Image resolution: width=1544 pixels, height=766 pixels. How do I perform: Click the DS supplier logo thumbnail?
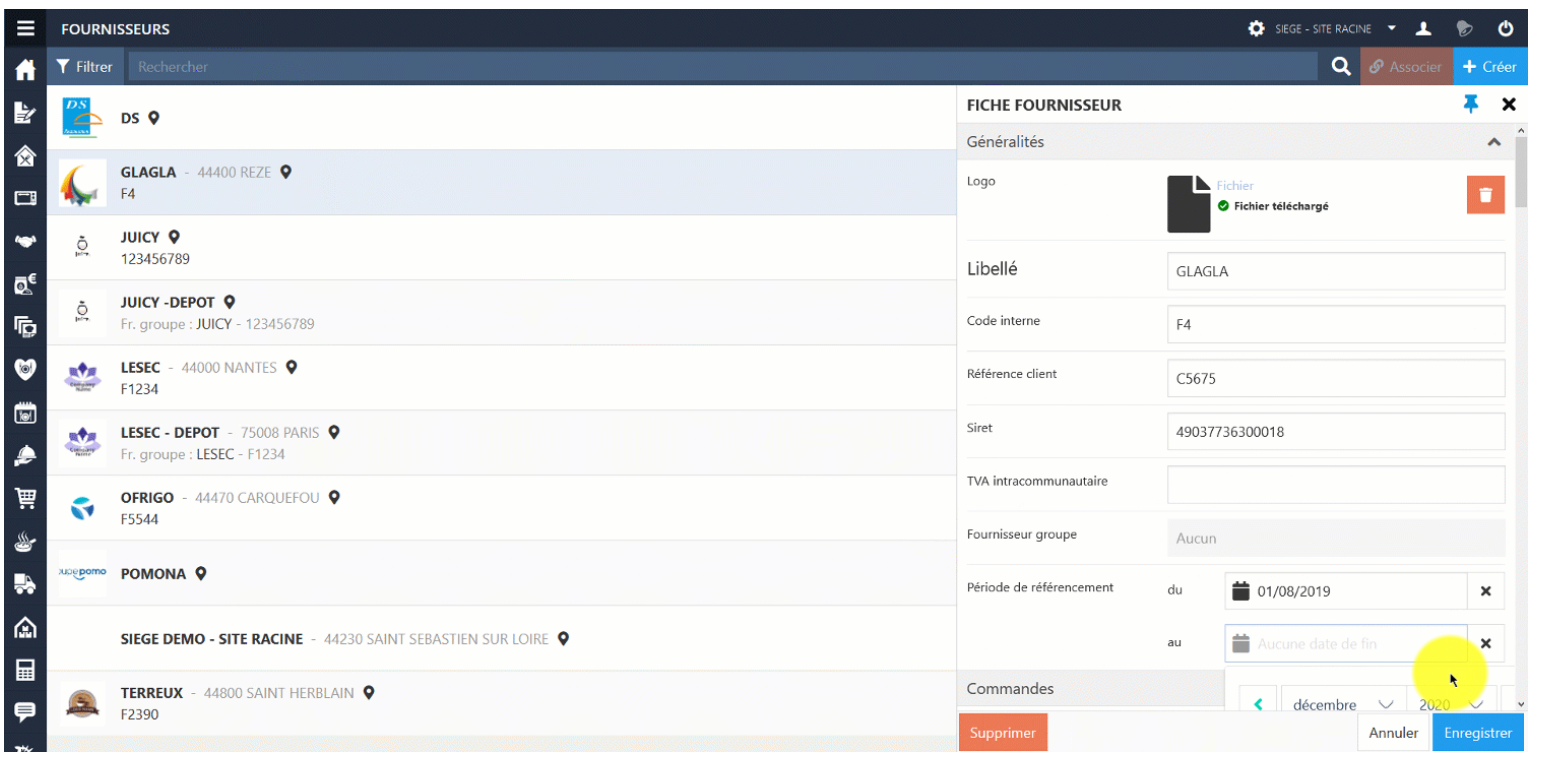click(x=82, y=118)
